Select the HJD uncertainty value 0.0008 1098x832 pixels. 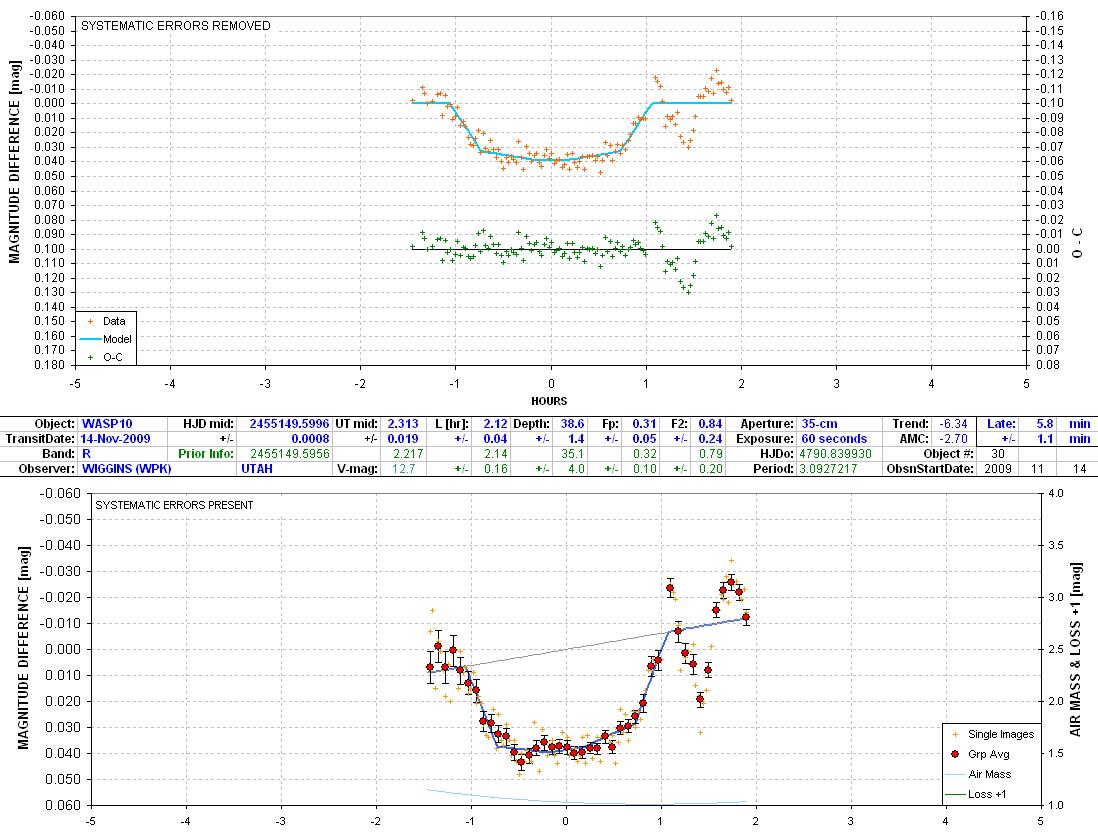(x=310, y=438)
